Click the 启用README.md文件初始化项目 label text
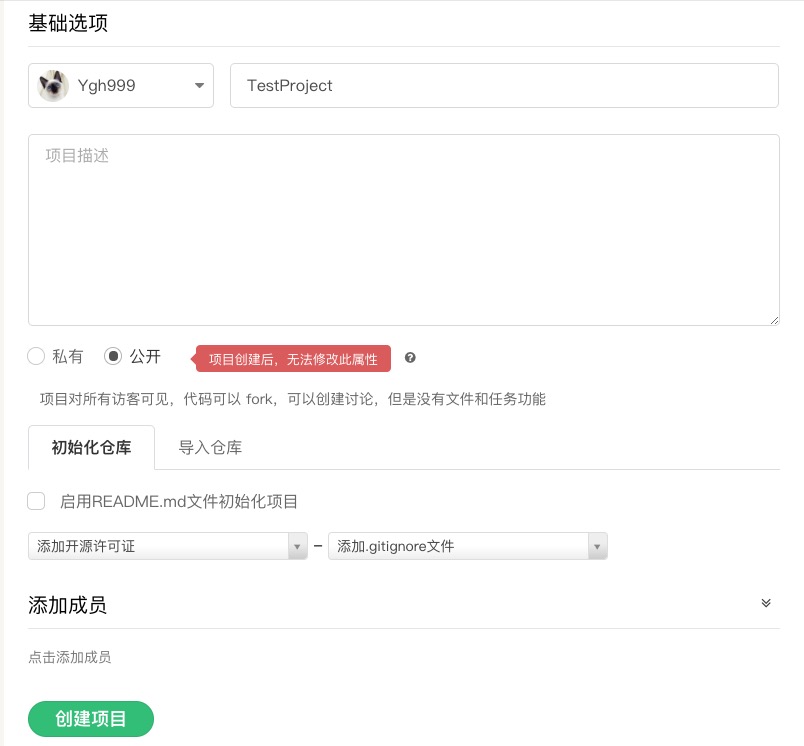Viewport: 804px width, 746px height. click(179, 501)
